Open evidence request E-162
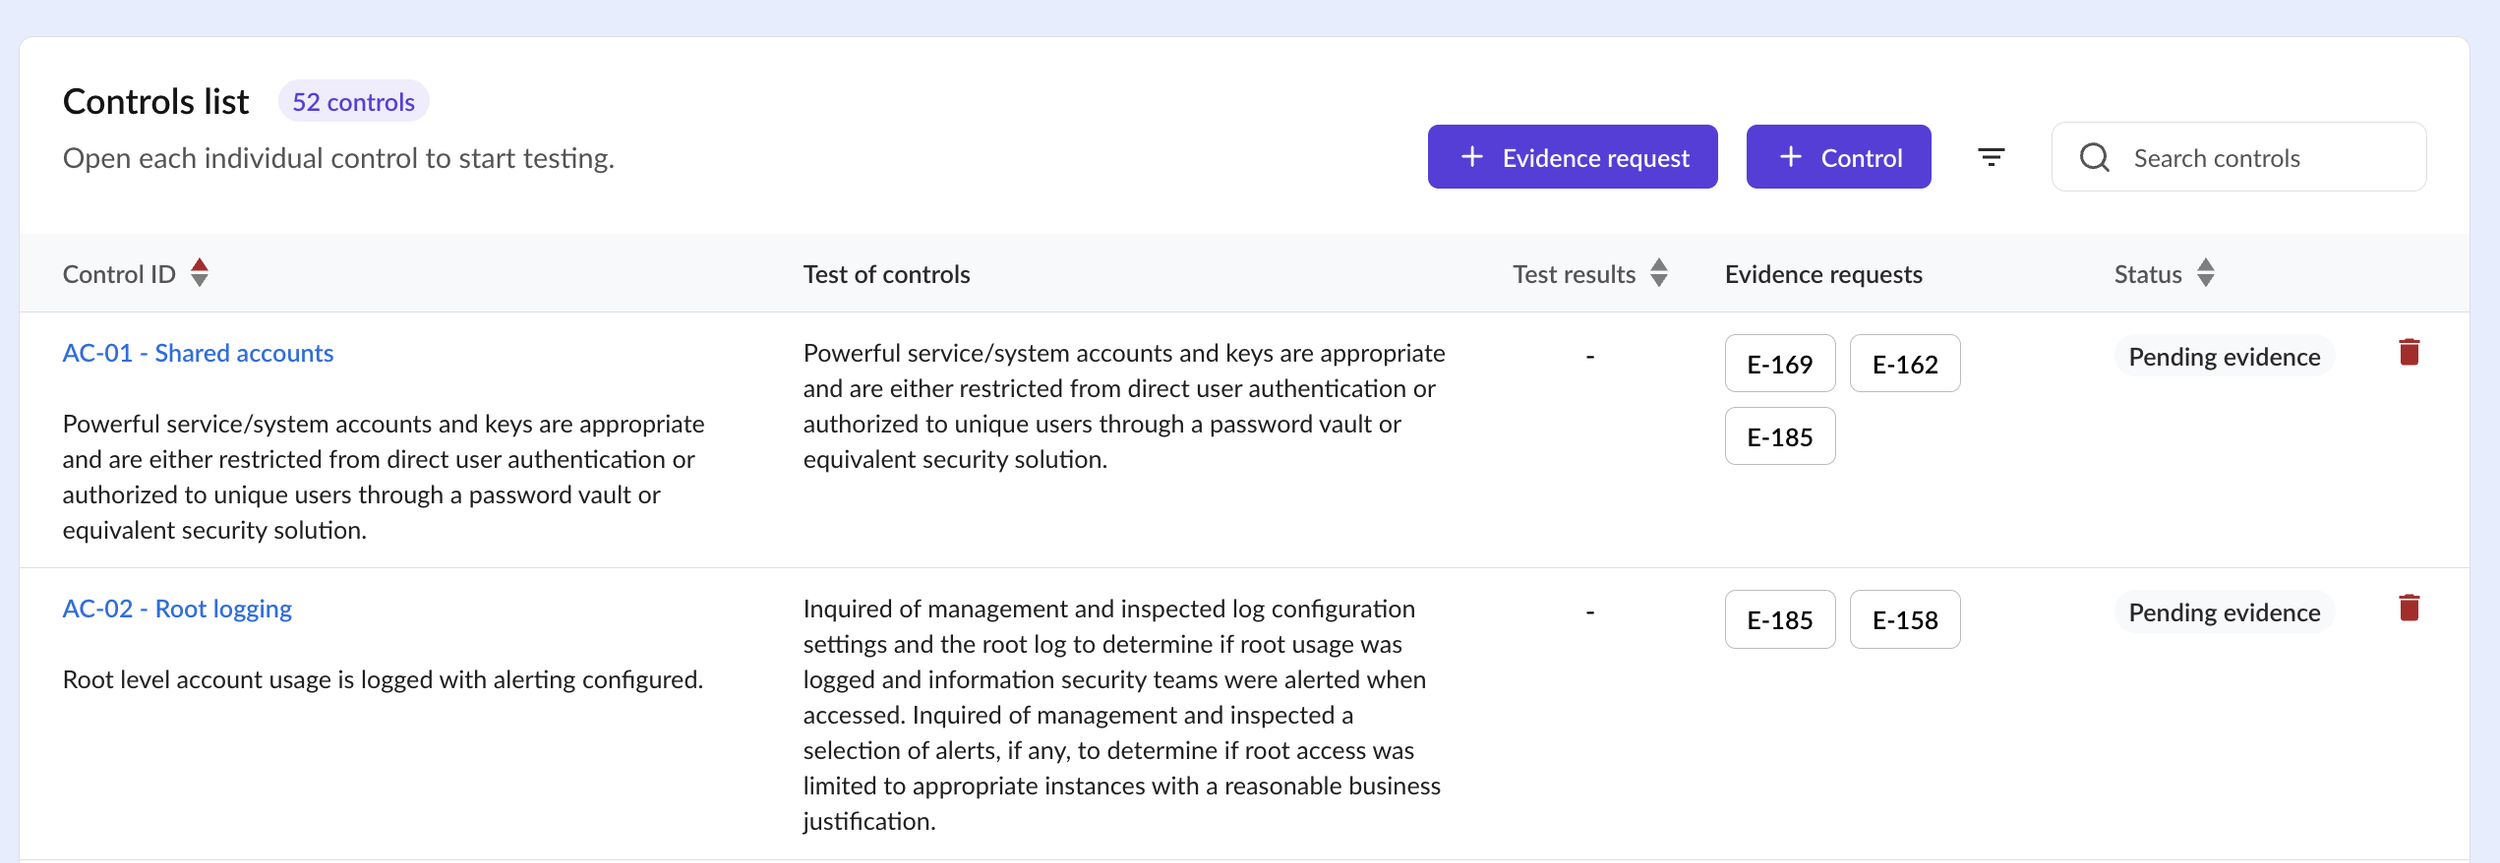Image resolution: width=2500 pixels, height=863 pixels. (1904, 364)
